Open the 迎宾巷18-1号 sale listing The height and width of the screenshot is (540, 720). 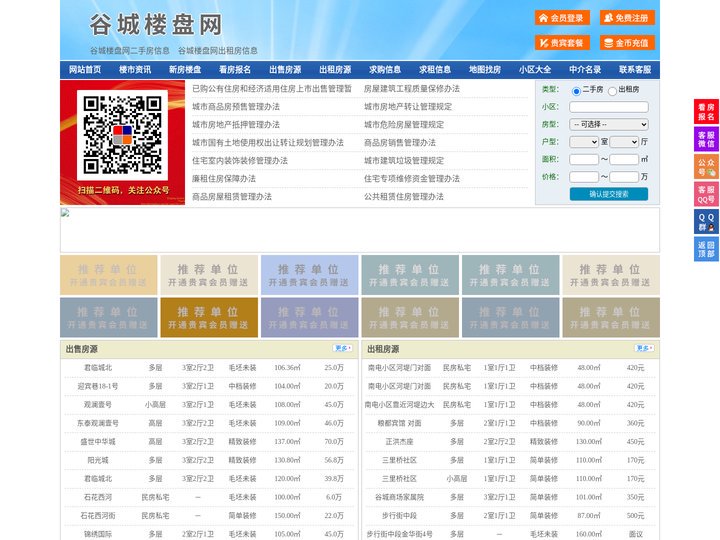coord(98,386)
